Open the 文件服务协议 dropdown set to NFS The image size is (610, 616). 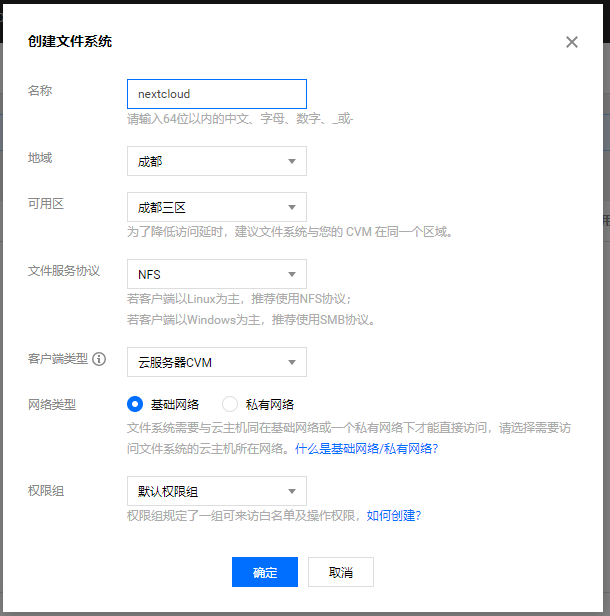(x=216, y=274)
